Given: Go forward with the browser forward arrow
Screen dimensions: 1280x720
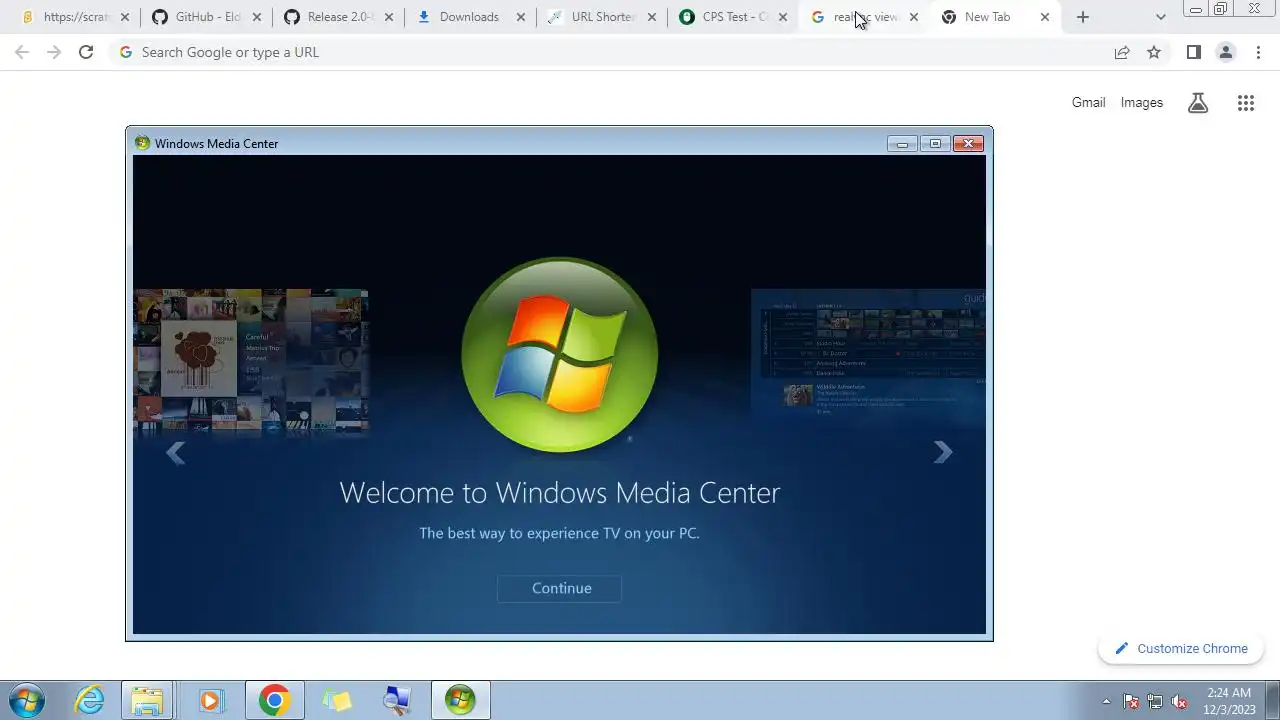Looking at the screenshot, I should pyautogui.click(x=54, y=52).
